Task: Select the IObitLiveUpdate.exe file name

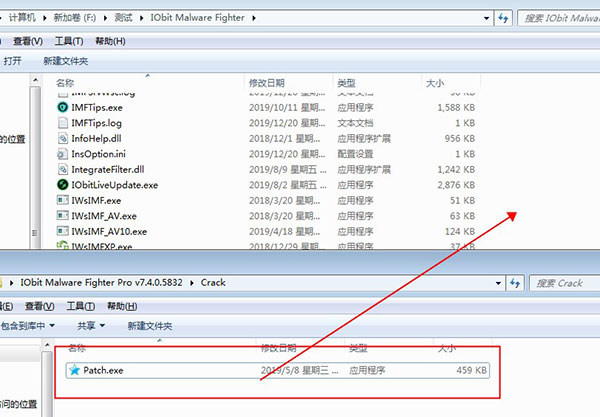Action: [114, 185]
